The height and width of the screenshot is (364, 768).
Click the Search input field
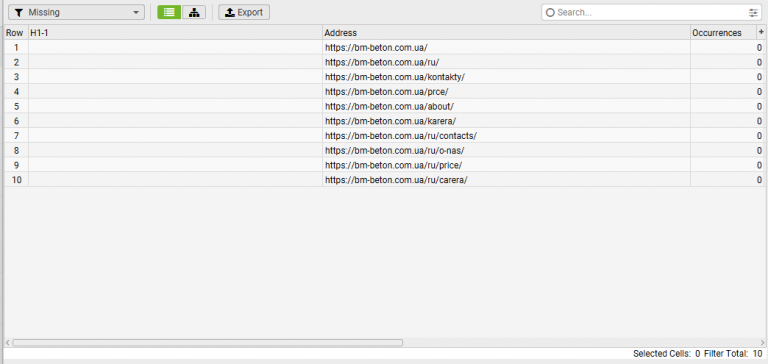(650, 12)
